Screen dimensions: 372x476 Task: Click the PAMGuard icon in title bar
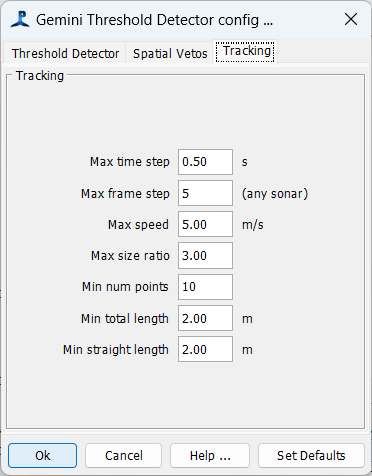(20, 20)
